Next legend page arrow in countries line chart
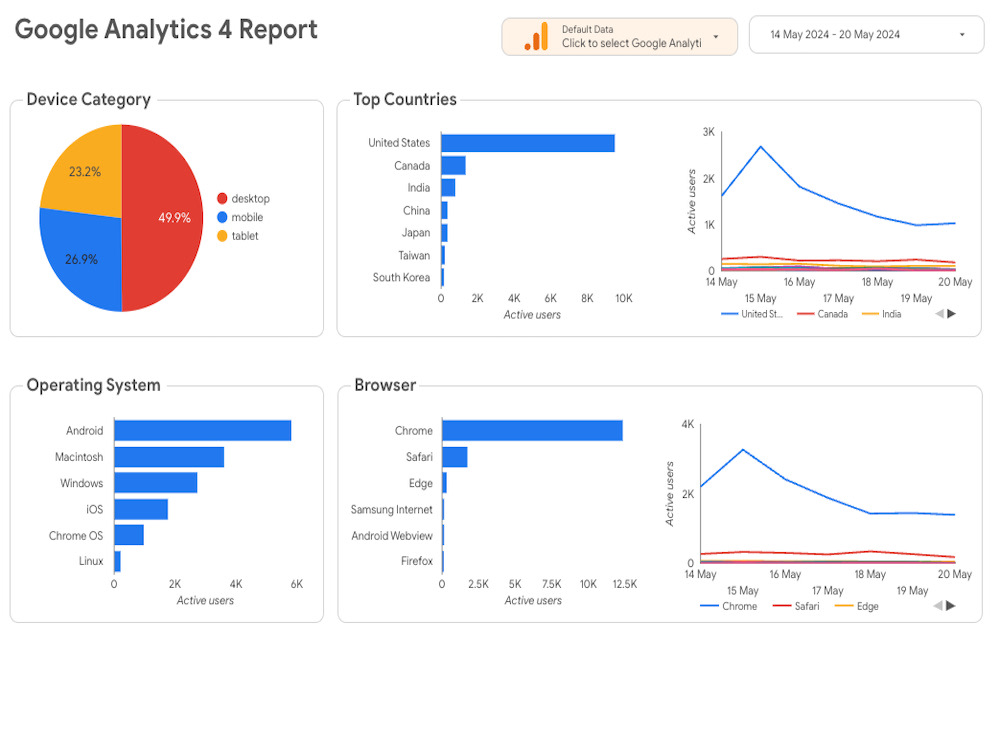The width and height of the screenshot is (1000, 750). point(952,314)
